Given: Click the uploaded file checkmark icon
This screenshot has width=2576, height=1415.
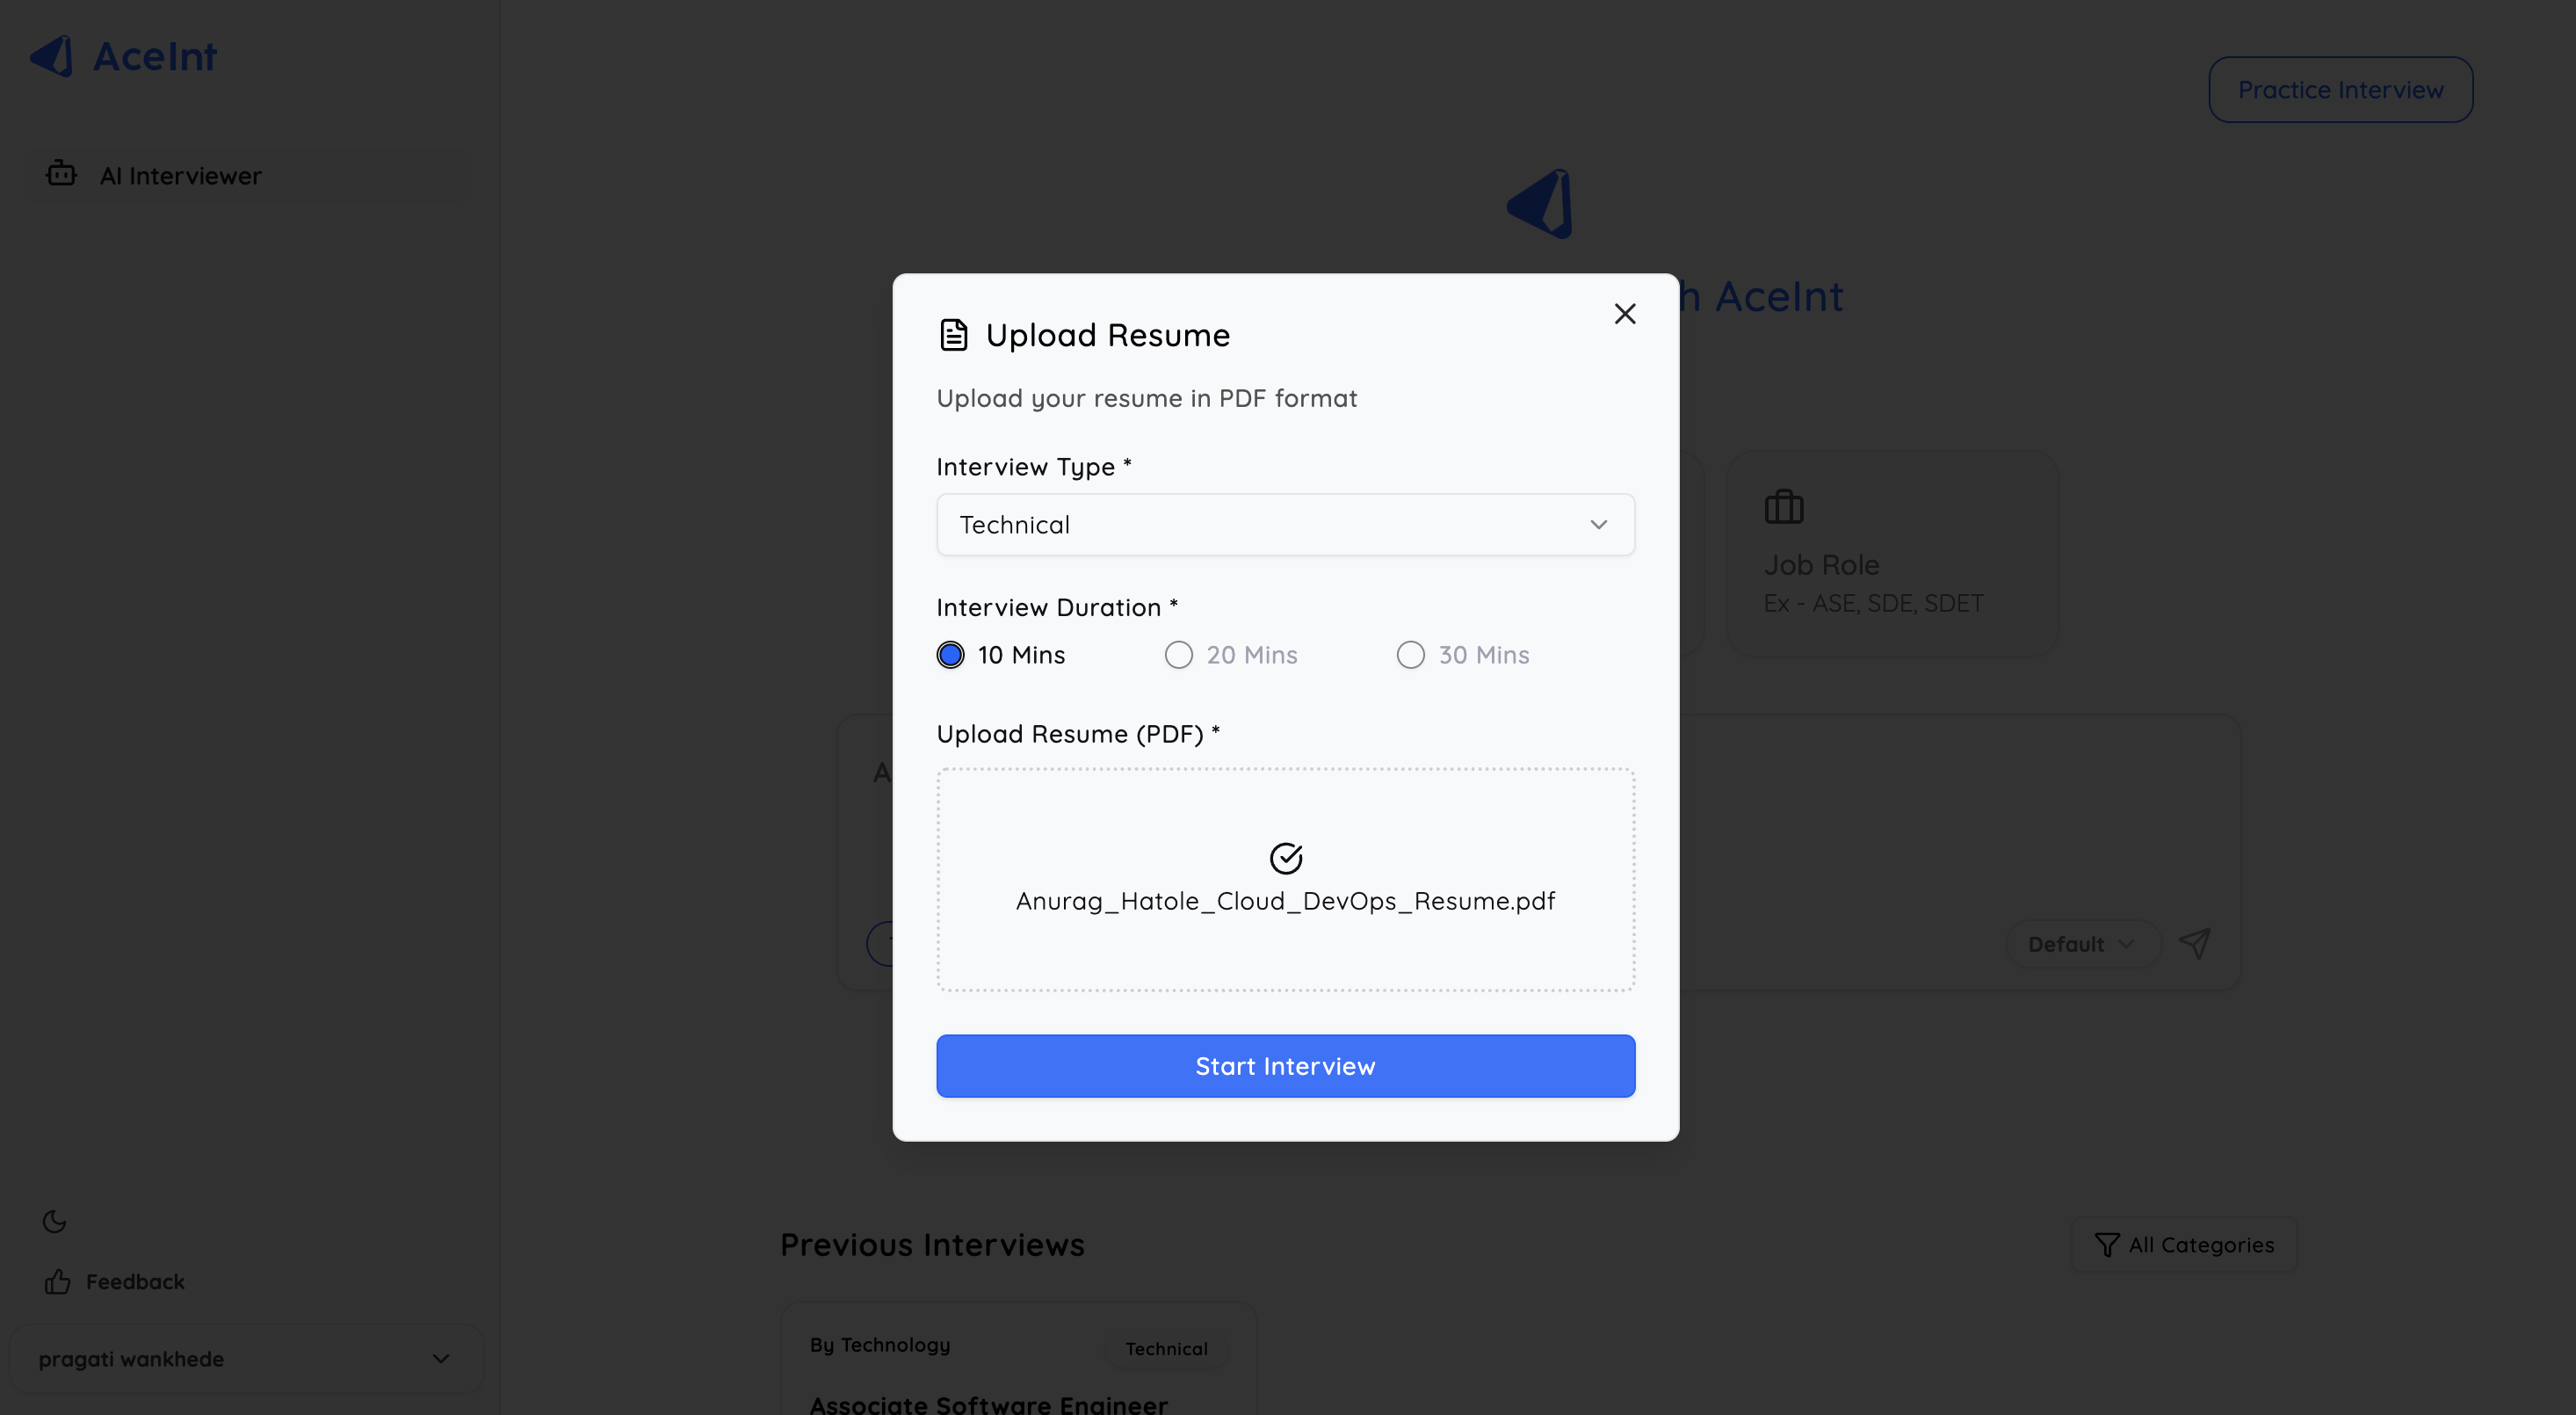Looking at the screenshot, I should coord(1286,857).
